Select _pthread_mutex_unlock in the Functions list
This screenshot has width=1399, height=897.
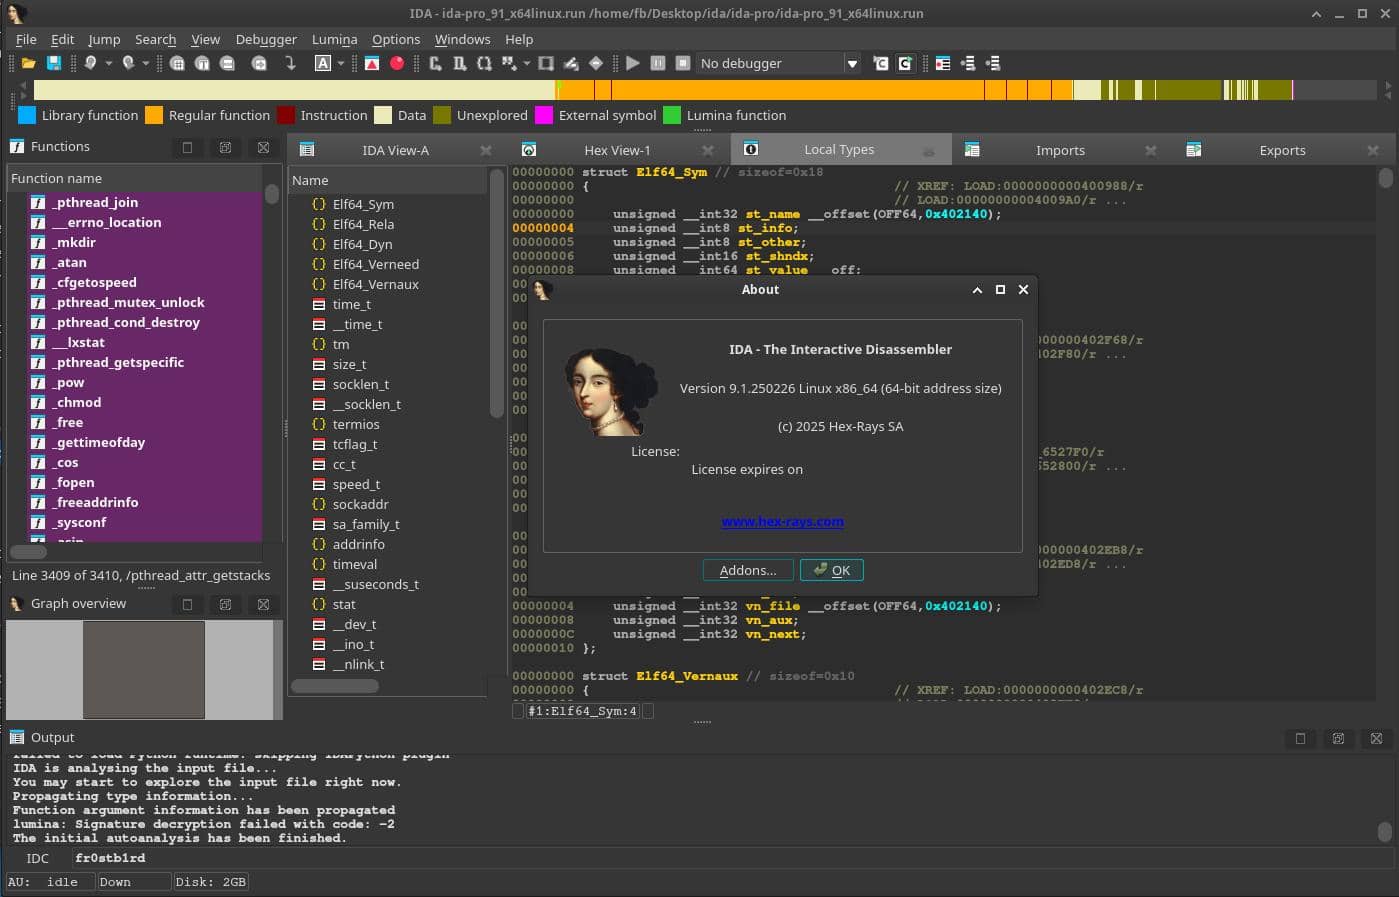click(129, 302)
